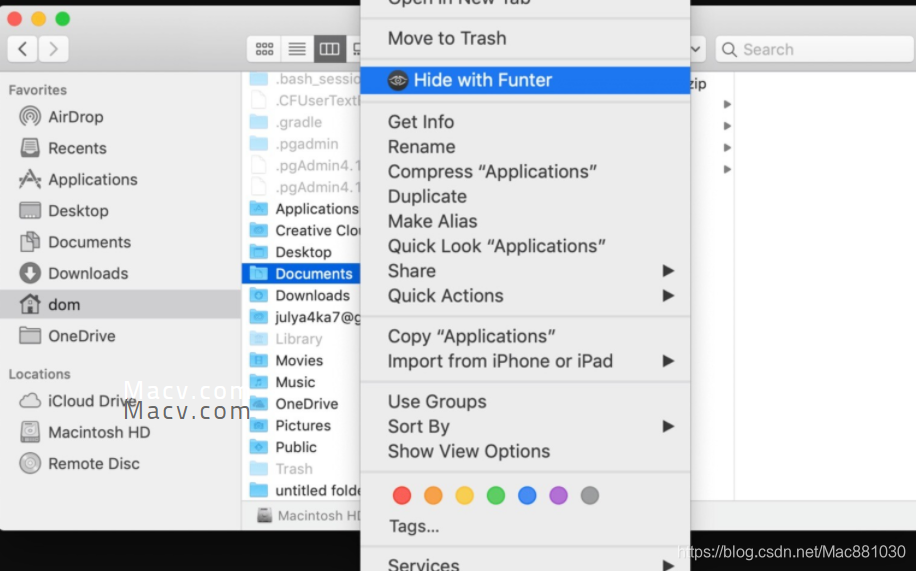The width and height of the screenshot is (916, 571).
Task: Apply the red tag color
Action: tap(402, 496)
